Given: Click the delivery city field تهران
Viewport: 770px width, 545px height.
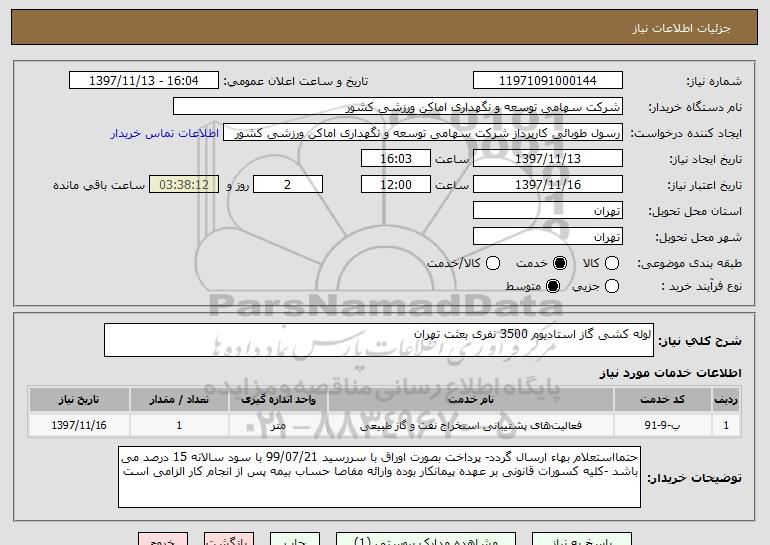Looking at the screenshot, I should click(548, 237).
